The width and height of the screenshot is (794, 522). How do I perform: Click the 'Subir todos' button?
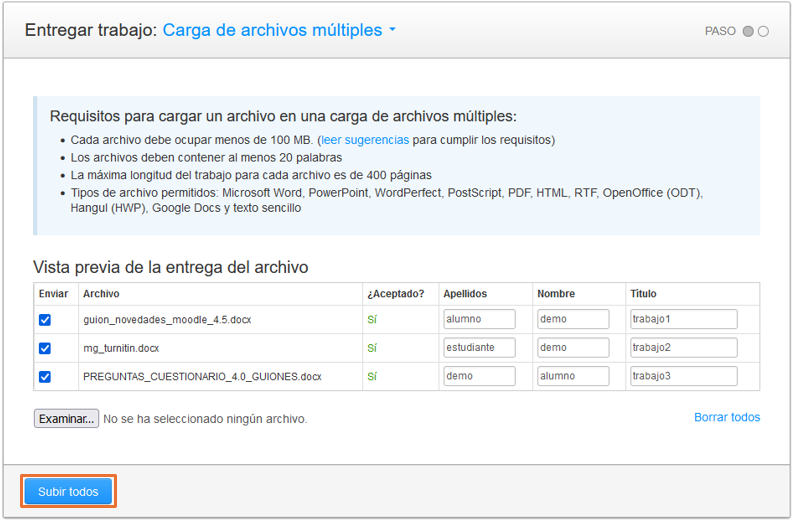[68, 492]
